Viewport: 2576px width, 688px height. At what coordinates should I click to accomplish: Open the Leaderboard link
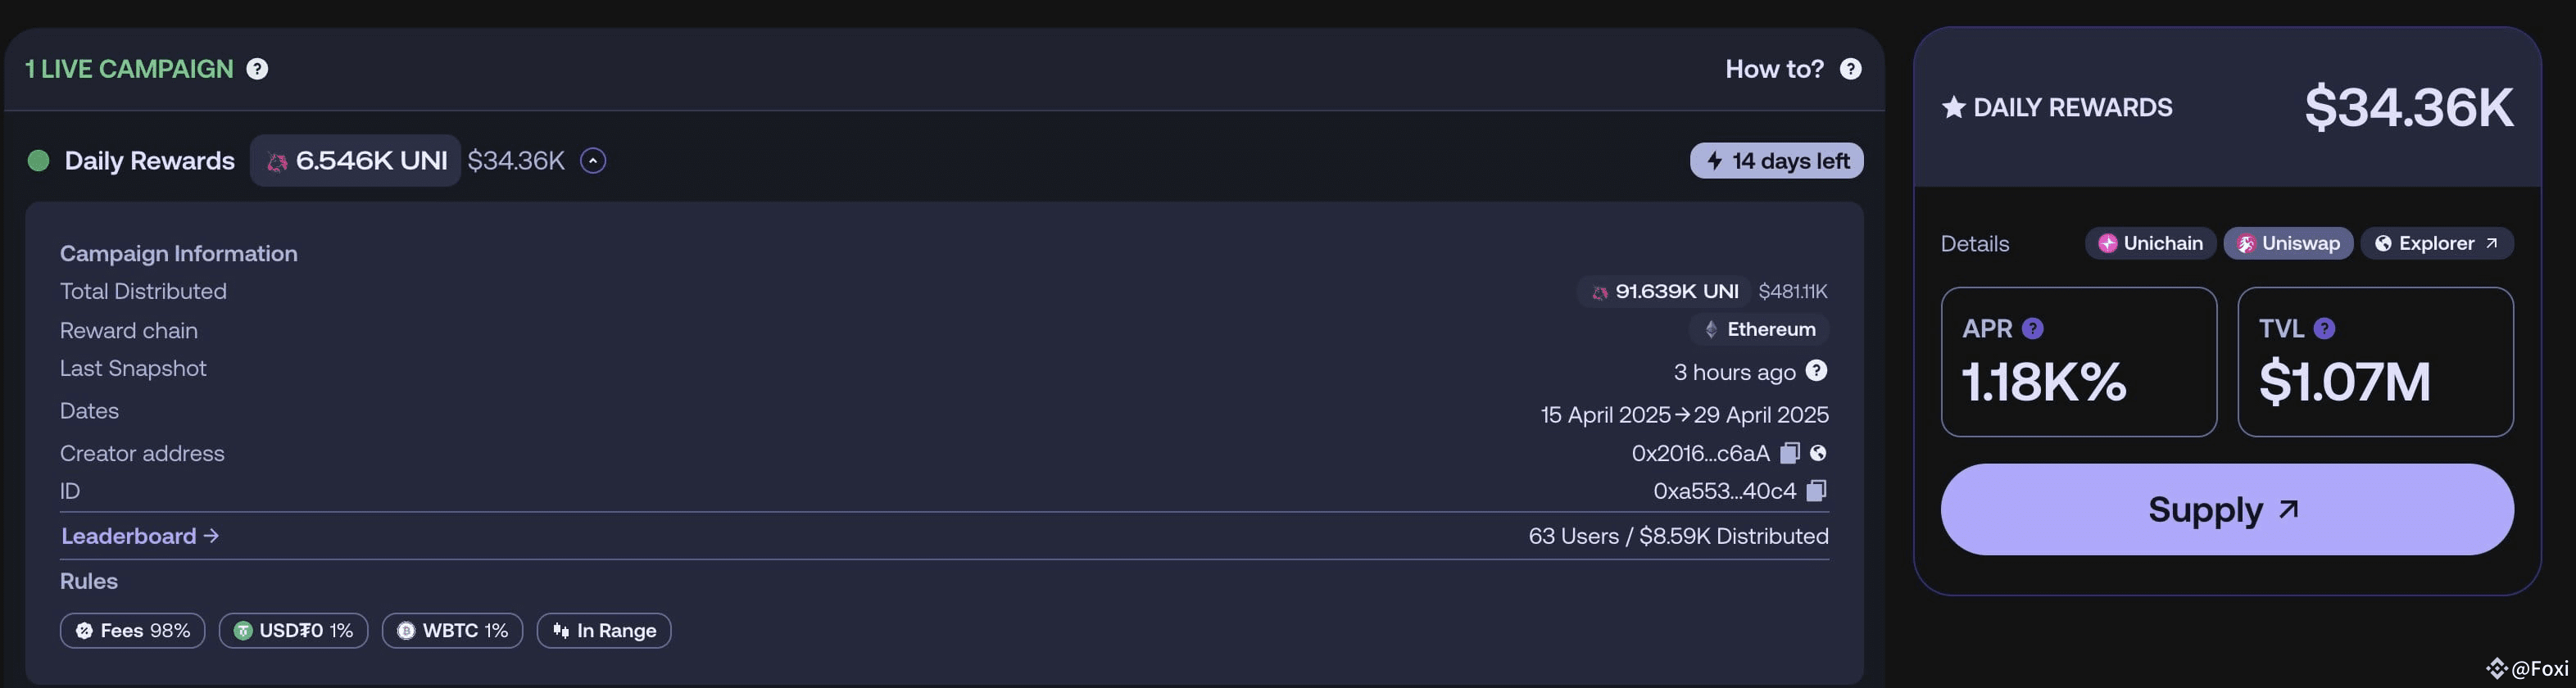coord(140,536)
